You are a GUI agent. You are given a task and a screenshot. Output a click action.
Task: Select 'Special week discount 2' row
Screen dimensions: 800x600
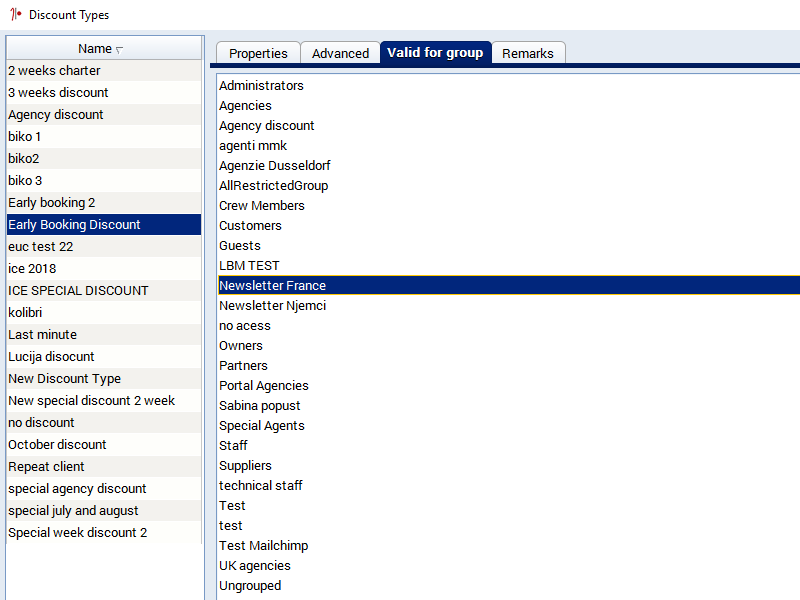(x=77, y=533)
